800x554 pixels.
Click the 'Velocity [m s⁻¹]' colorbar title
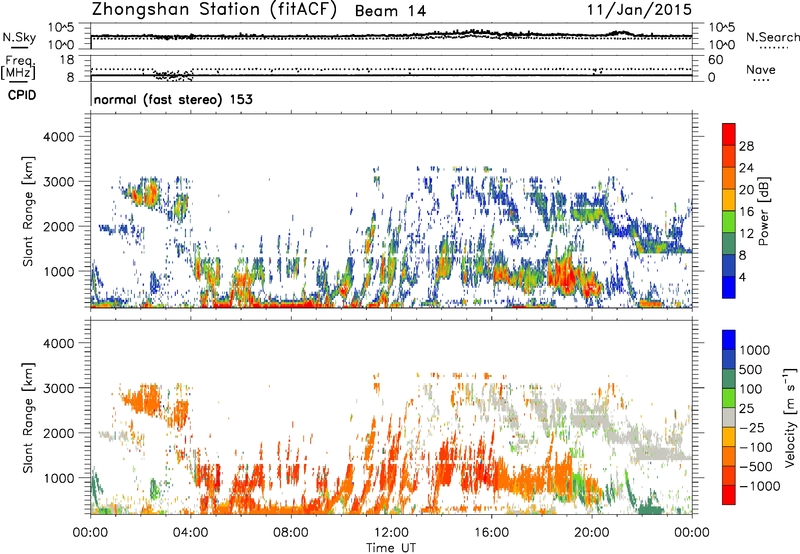pyautogui.click(x=790, y=417)
